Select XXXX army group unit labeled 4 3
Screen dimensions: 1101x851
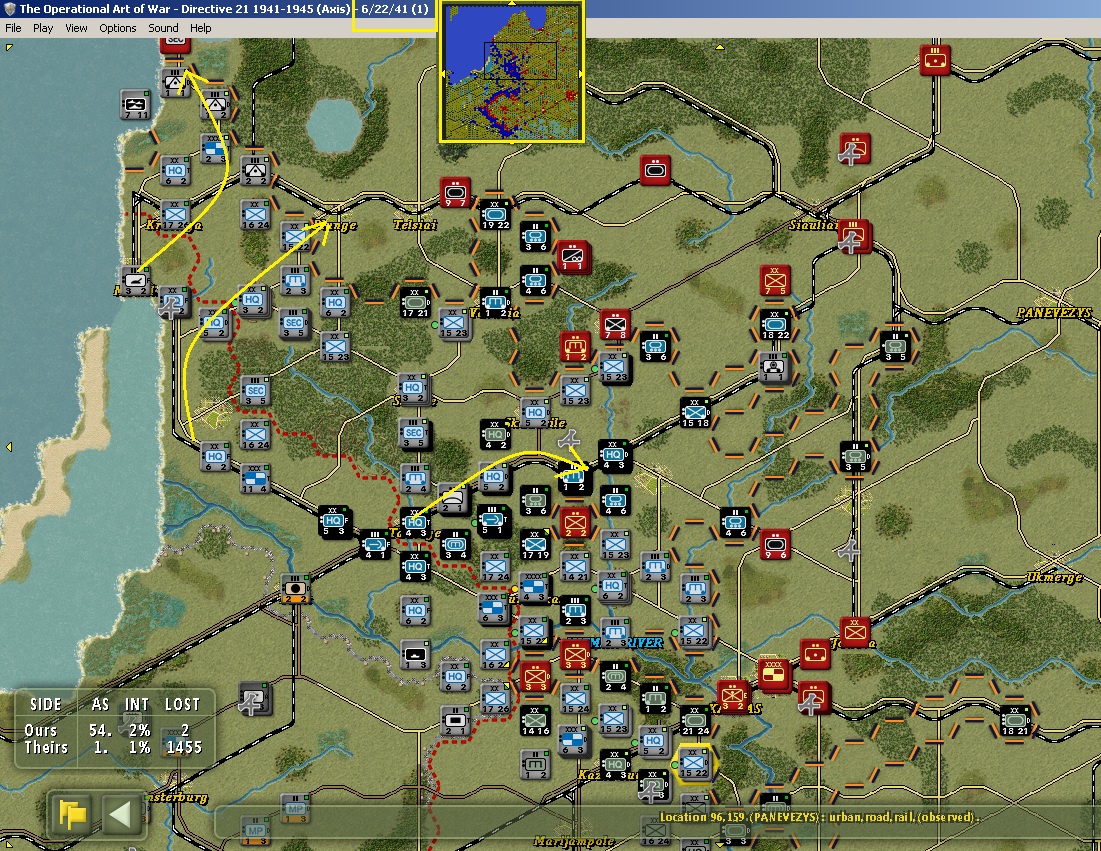(533, 588)
